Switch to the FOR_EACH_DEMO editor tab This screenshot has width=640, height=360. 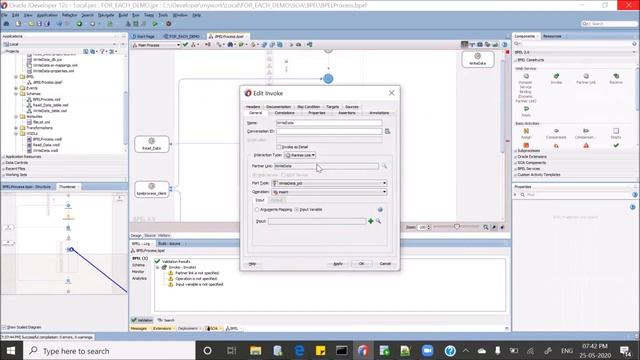coord(182,37)
